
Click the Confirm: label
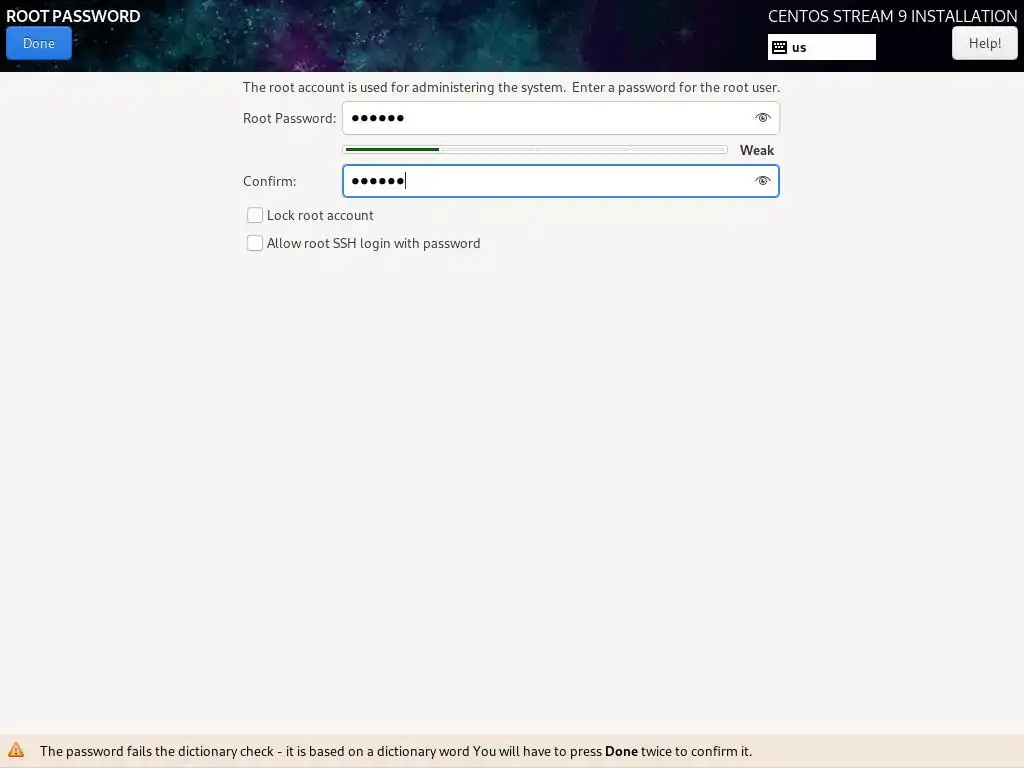pyautogui.click(x=270, y=181)
